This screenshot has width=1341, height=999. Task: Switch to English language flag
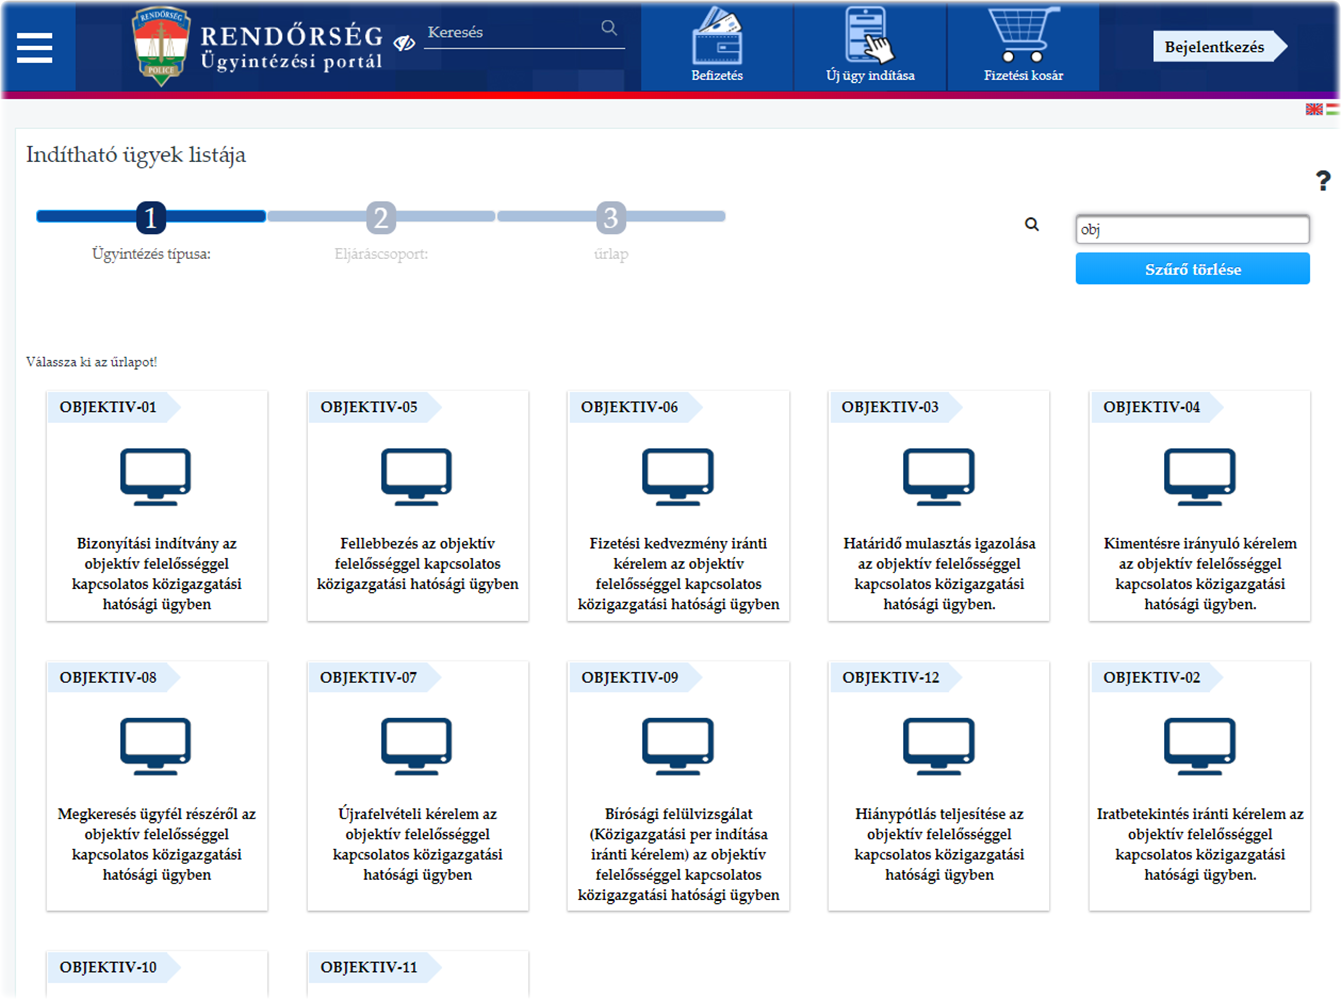[x=1314, y=109]
